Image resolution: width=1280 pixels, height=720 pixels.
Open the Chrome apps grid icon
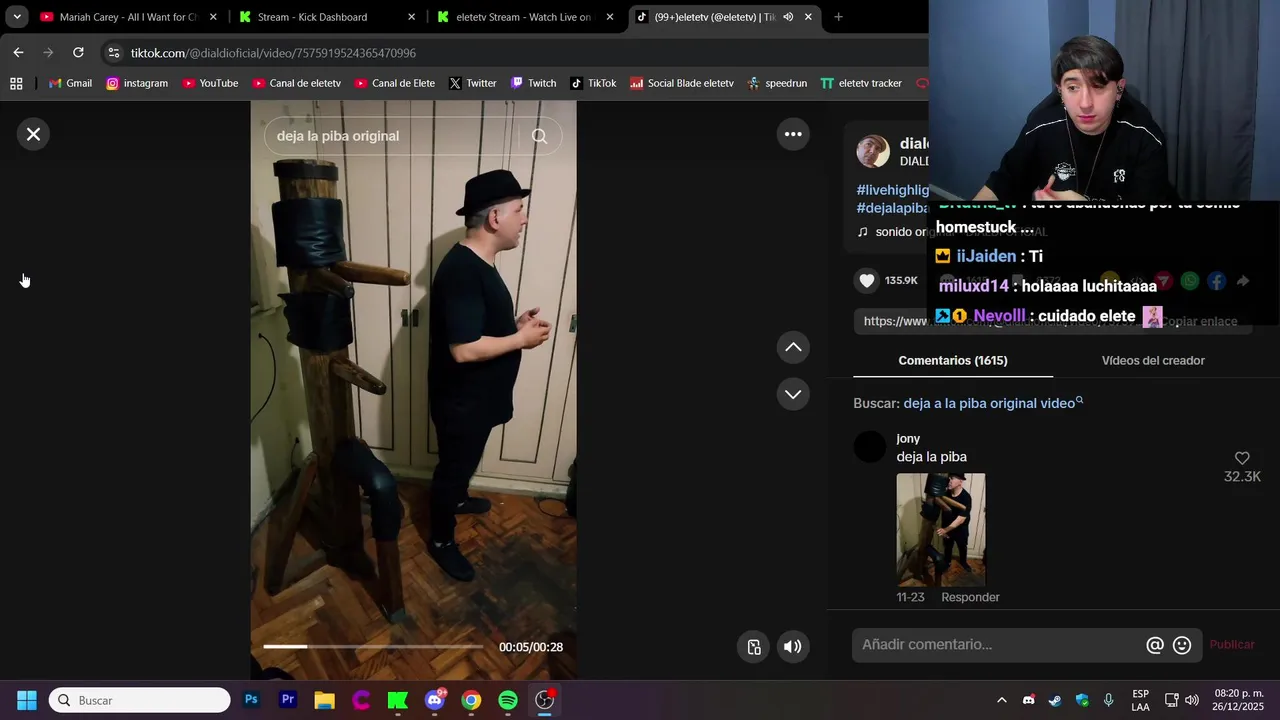[16, 83]
